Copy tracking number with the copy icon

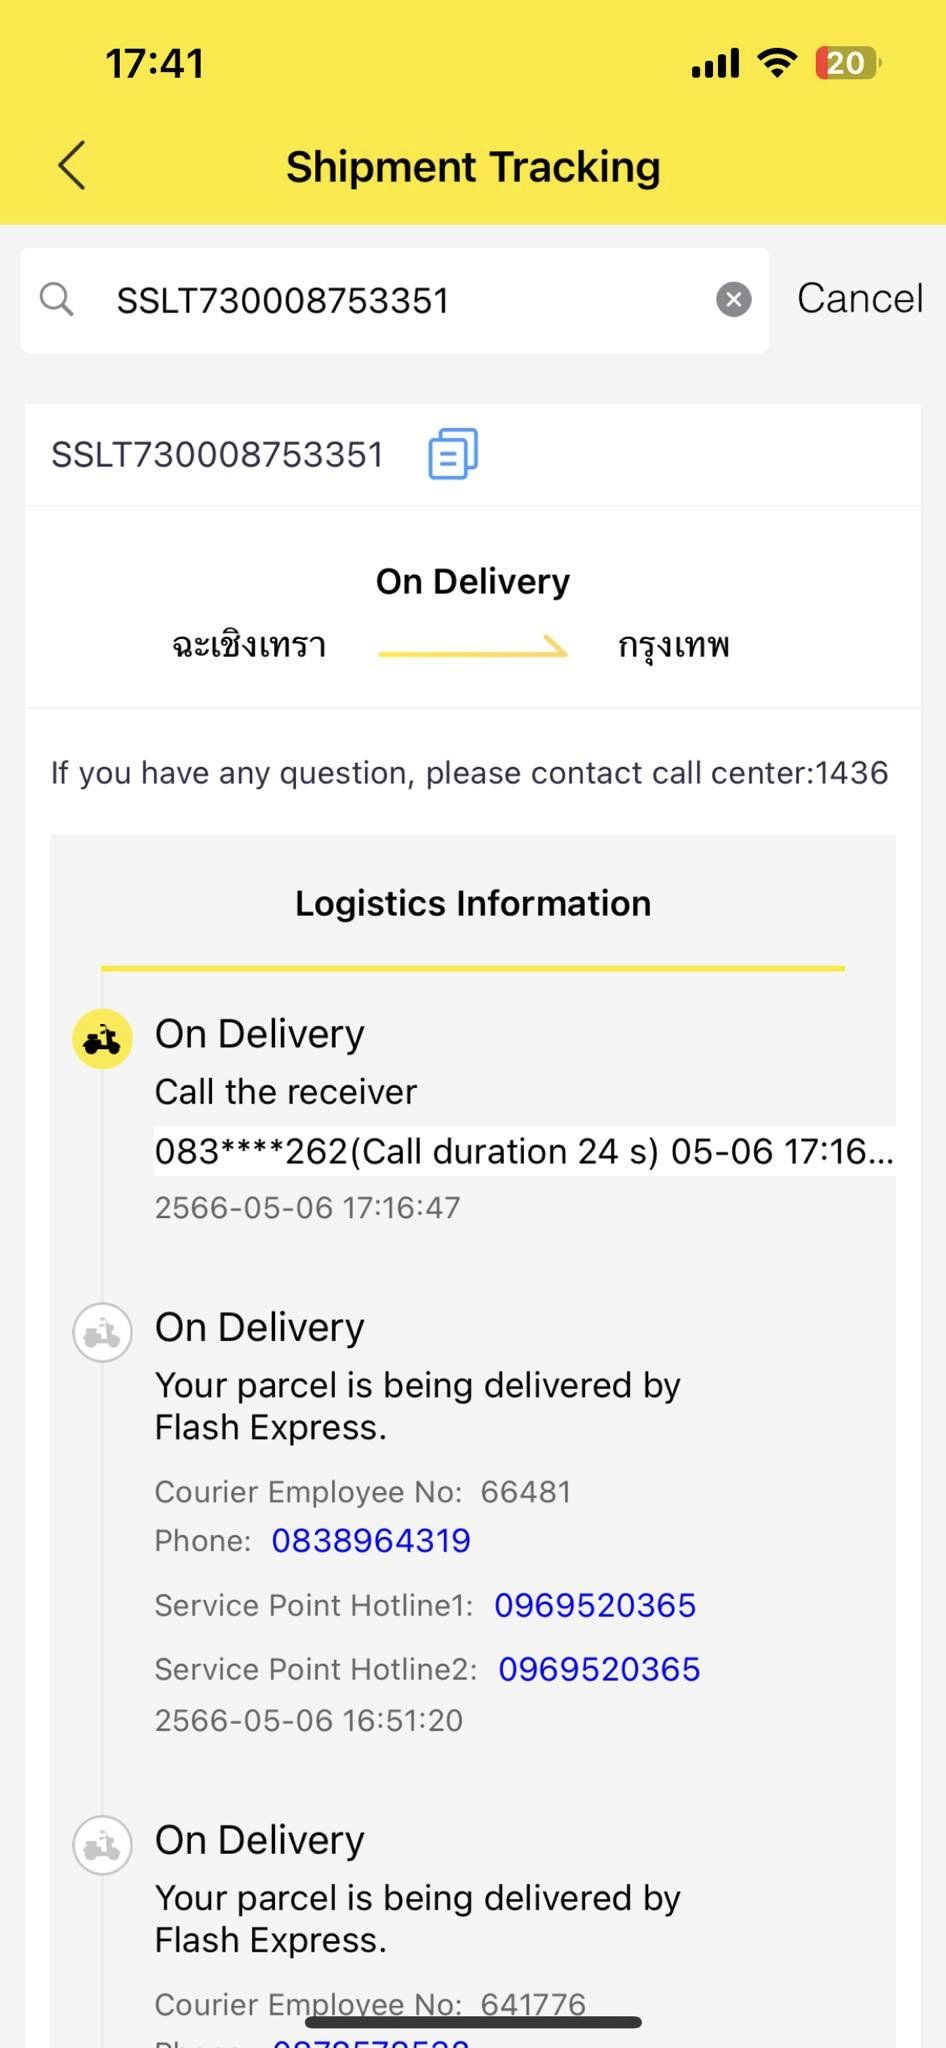(x=453, y=453)
